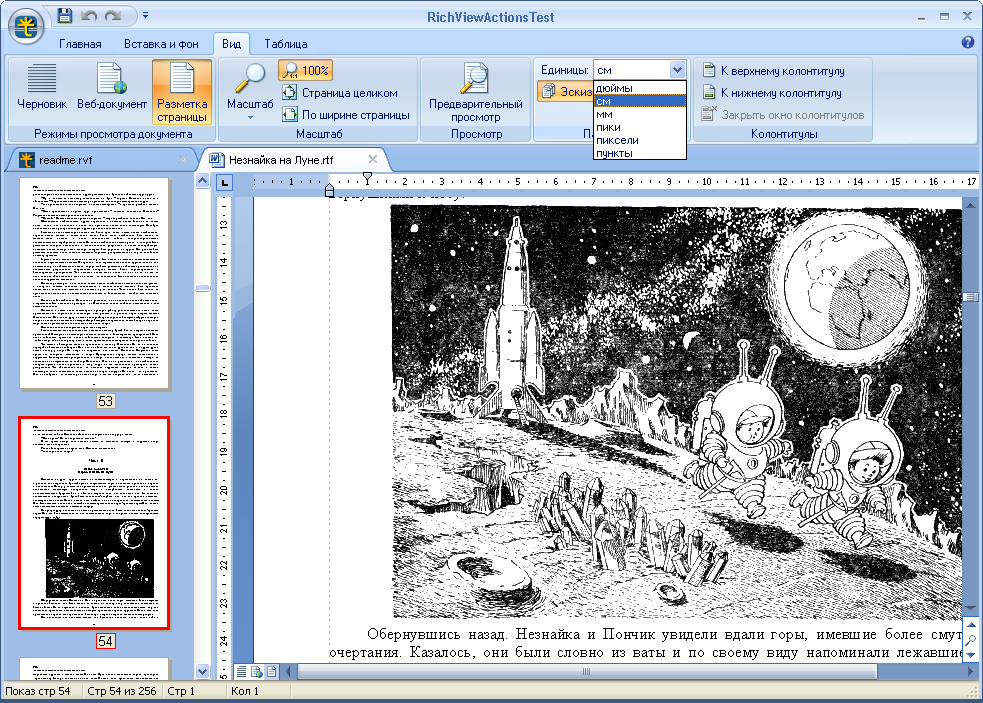Select пиксели in the units list
The image size is (983, 703).
pos(617,141)
